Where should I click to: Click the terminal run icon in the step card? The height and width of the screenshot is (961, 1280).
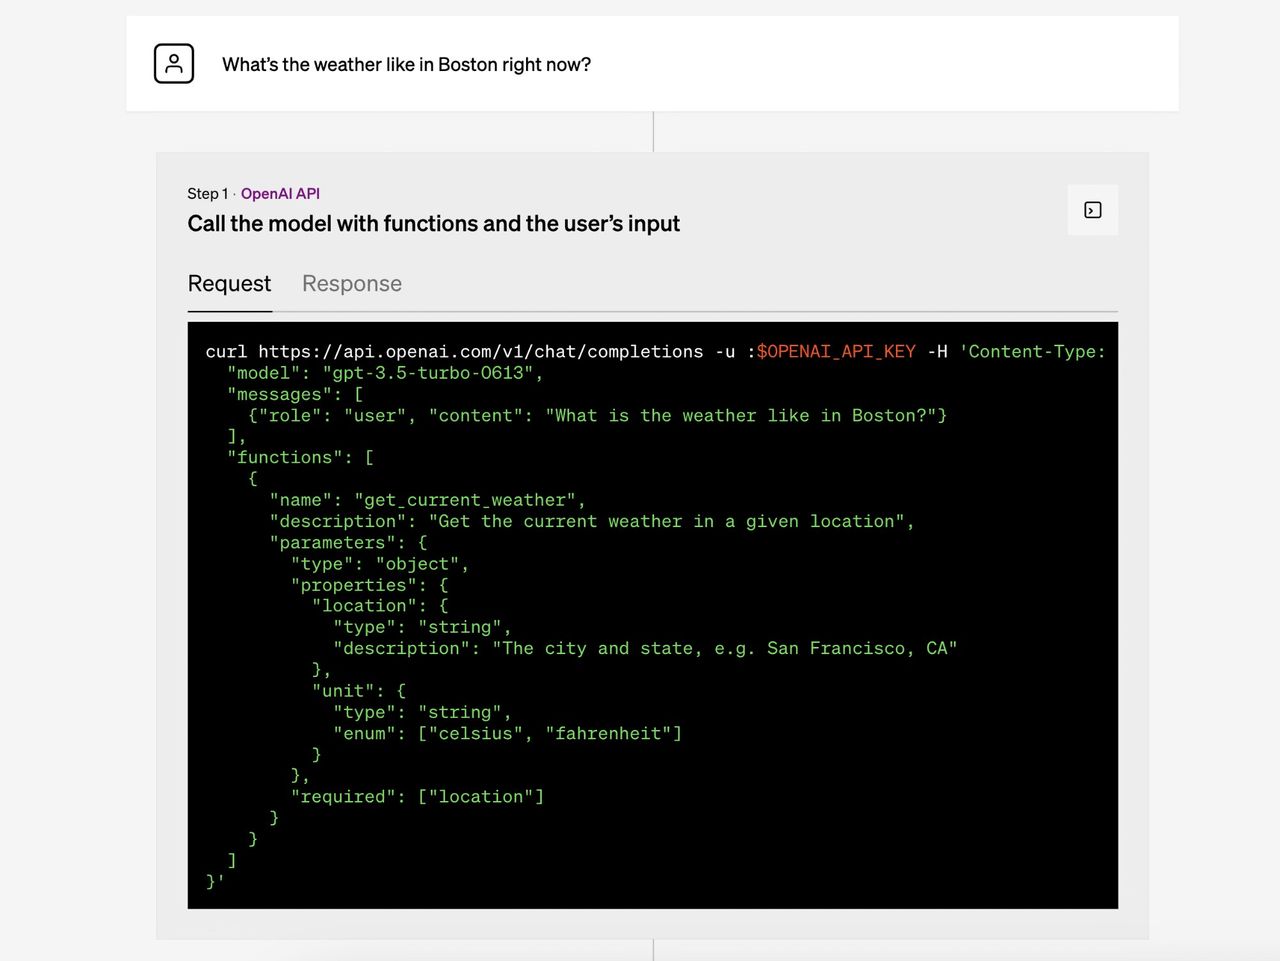point(1092,210)
